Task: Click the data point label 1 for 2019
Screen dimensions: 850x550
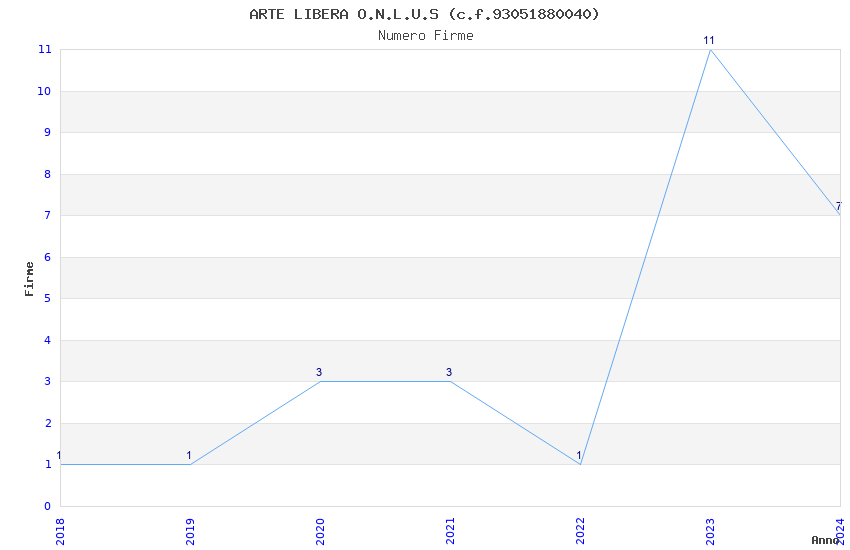Action: [189, 455]
